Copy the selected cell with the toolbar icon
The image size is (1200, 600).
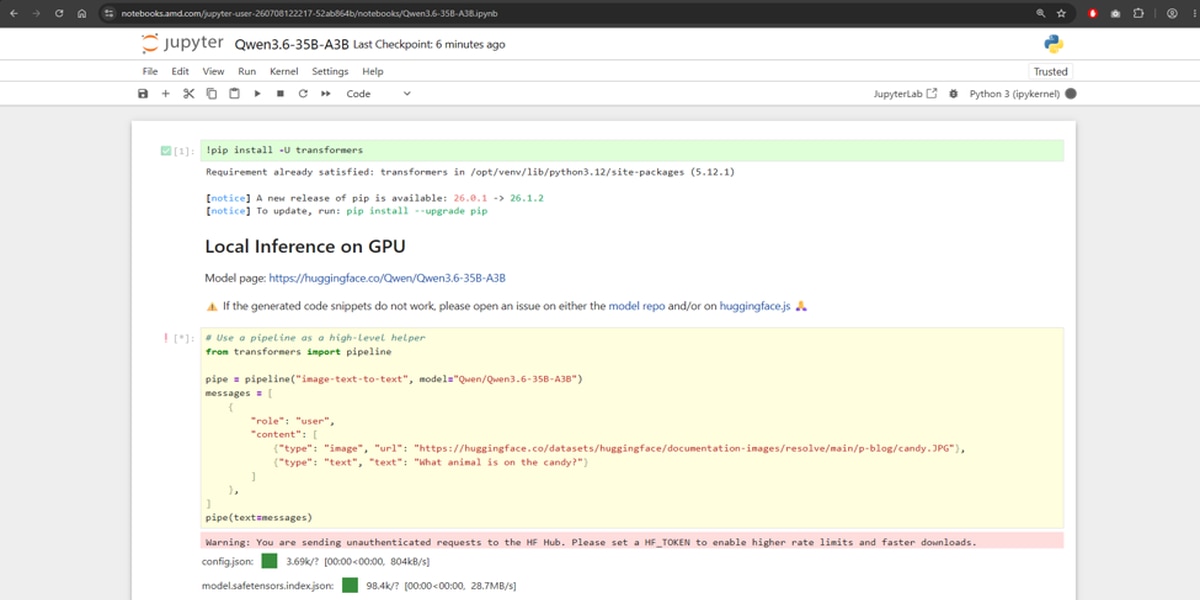tap(211, 94)
